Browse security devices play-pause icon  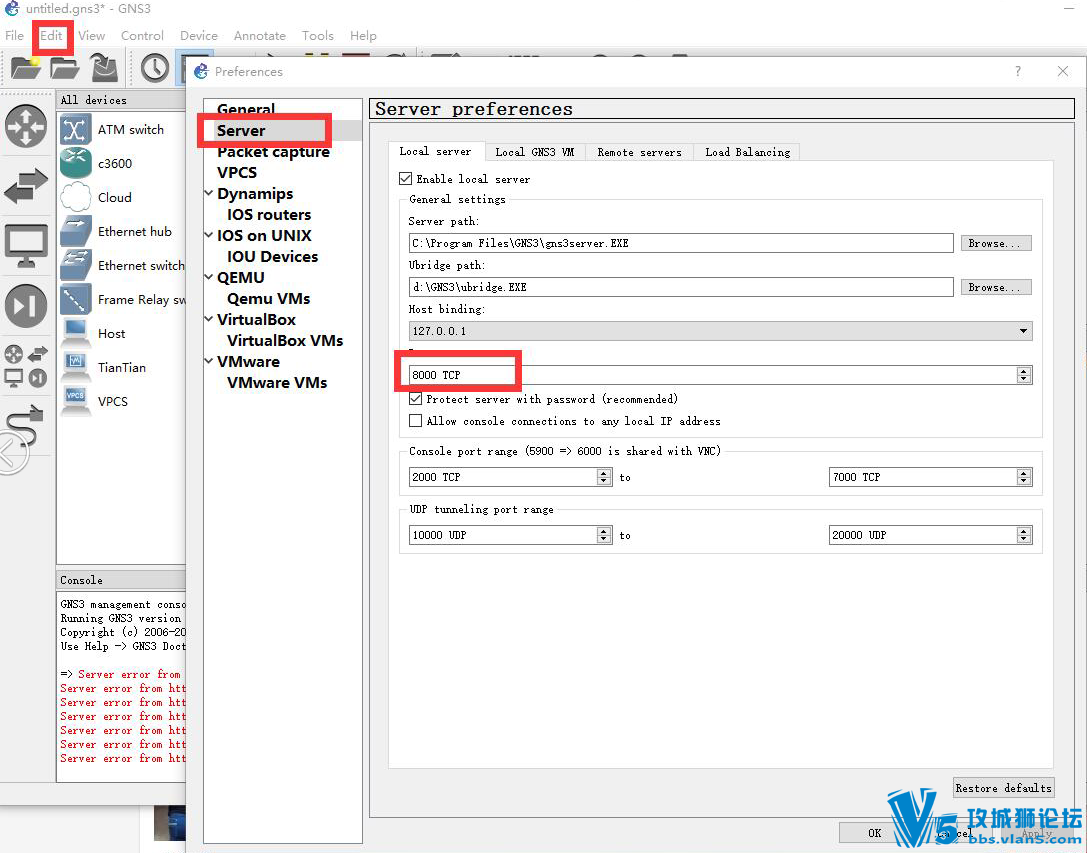click(26, 306)
